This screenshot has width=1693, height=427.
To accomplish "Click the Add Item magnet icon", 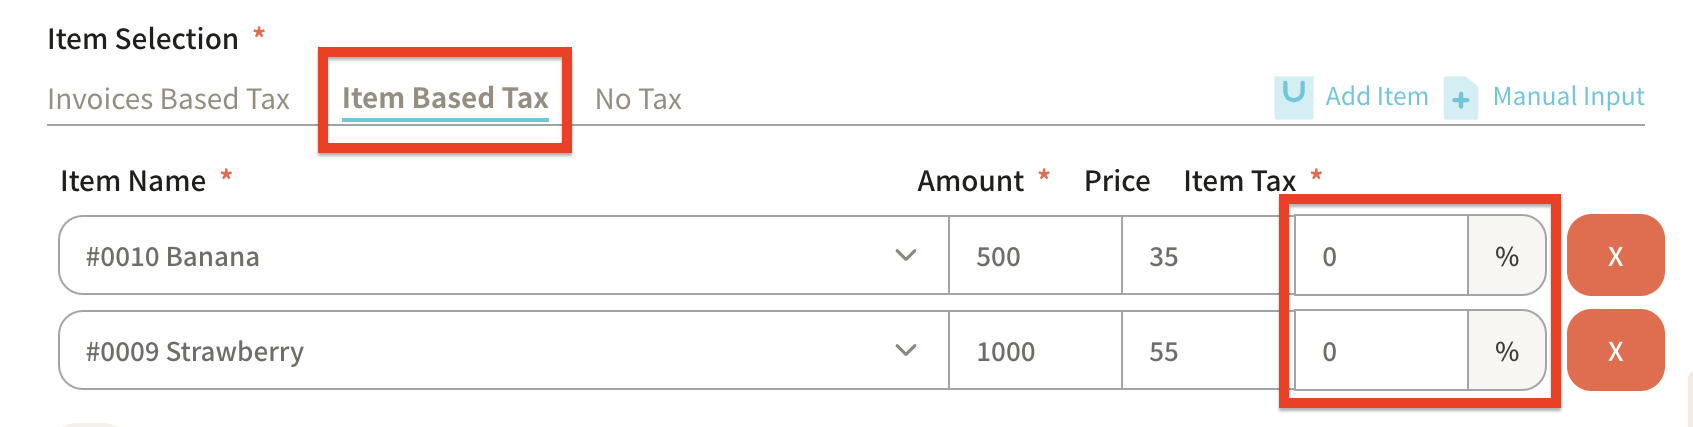I will (1294, 97).
